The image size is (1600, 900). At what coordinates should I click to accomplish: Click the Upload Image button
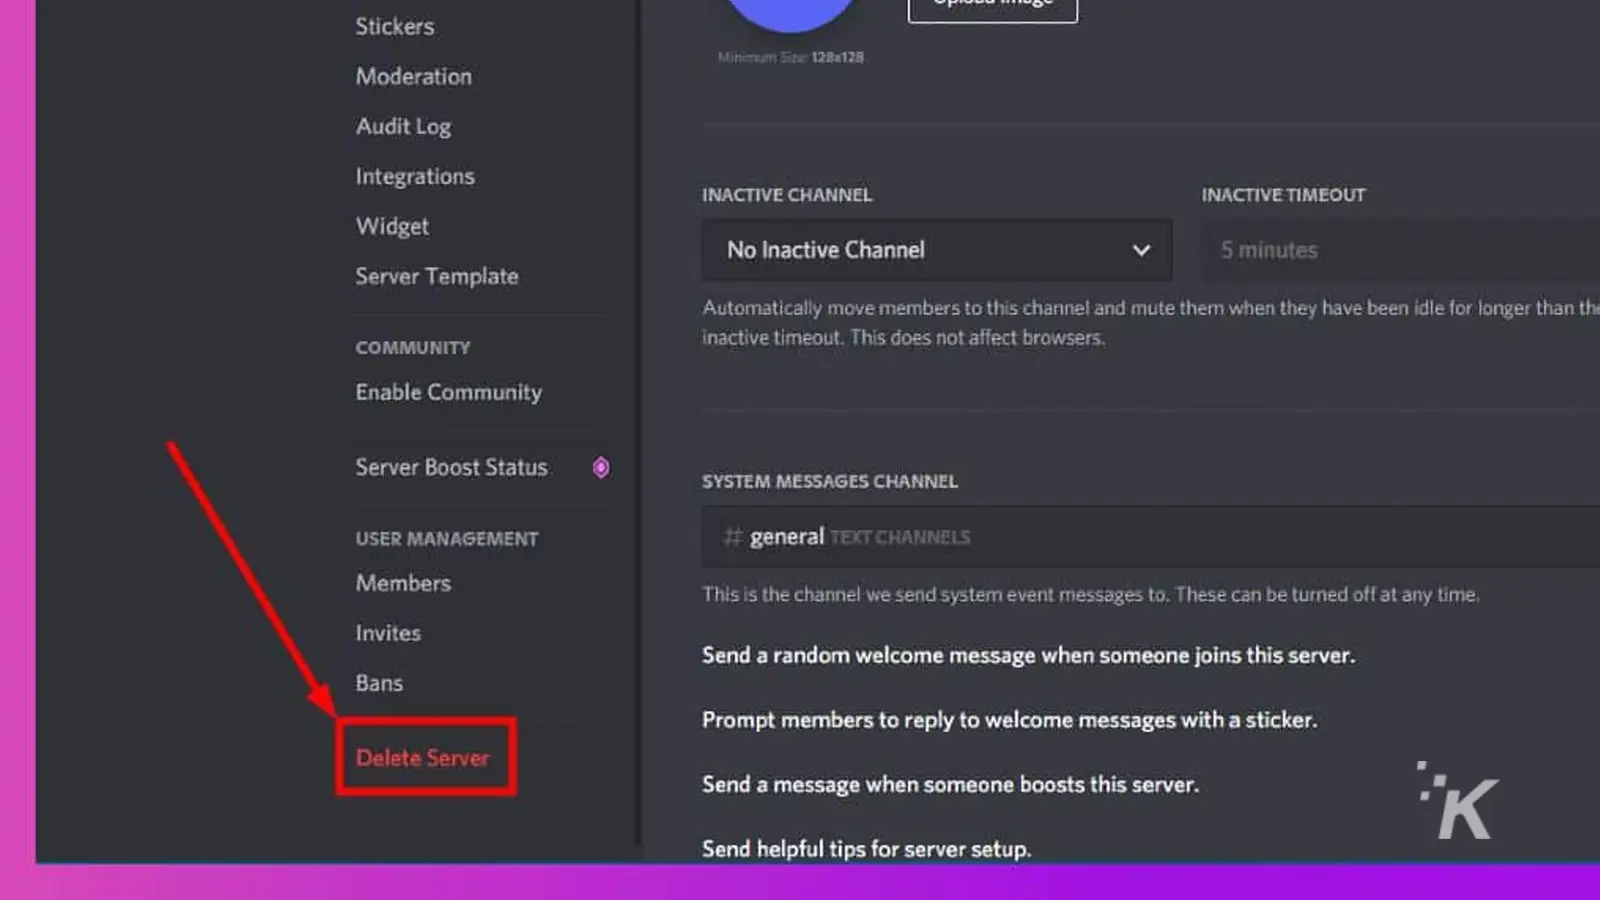[993, 8]
